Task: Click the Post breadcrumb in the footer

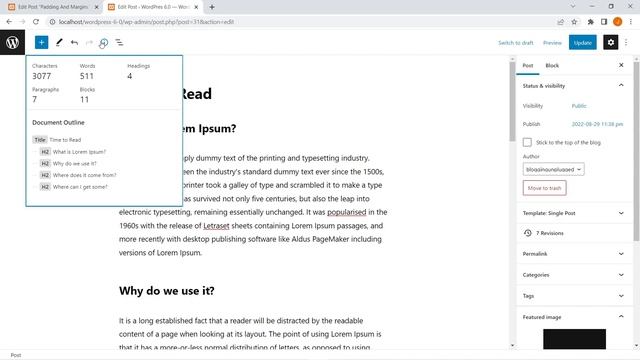Action: [x=16, y=355]
